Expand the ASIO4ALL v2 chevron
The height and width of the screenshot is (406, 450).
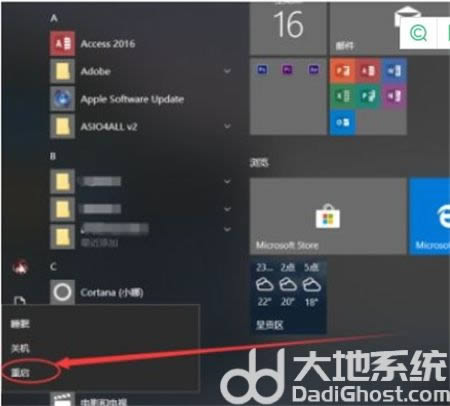point(227,126)
